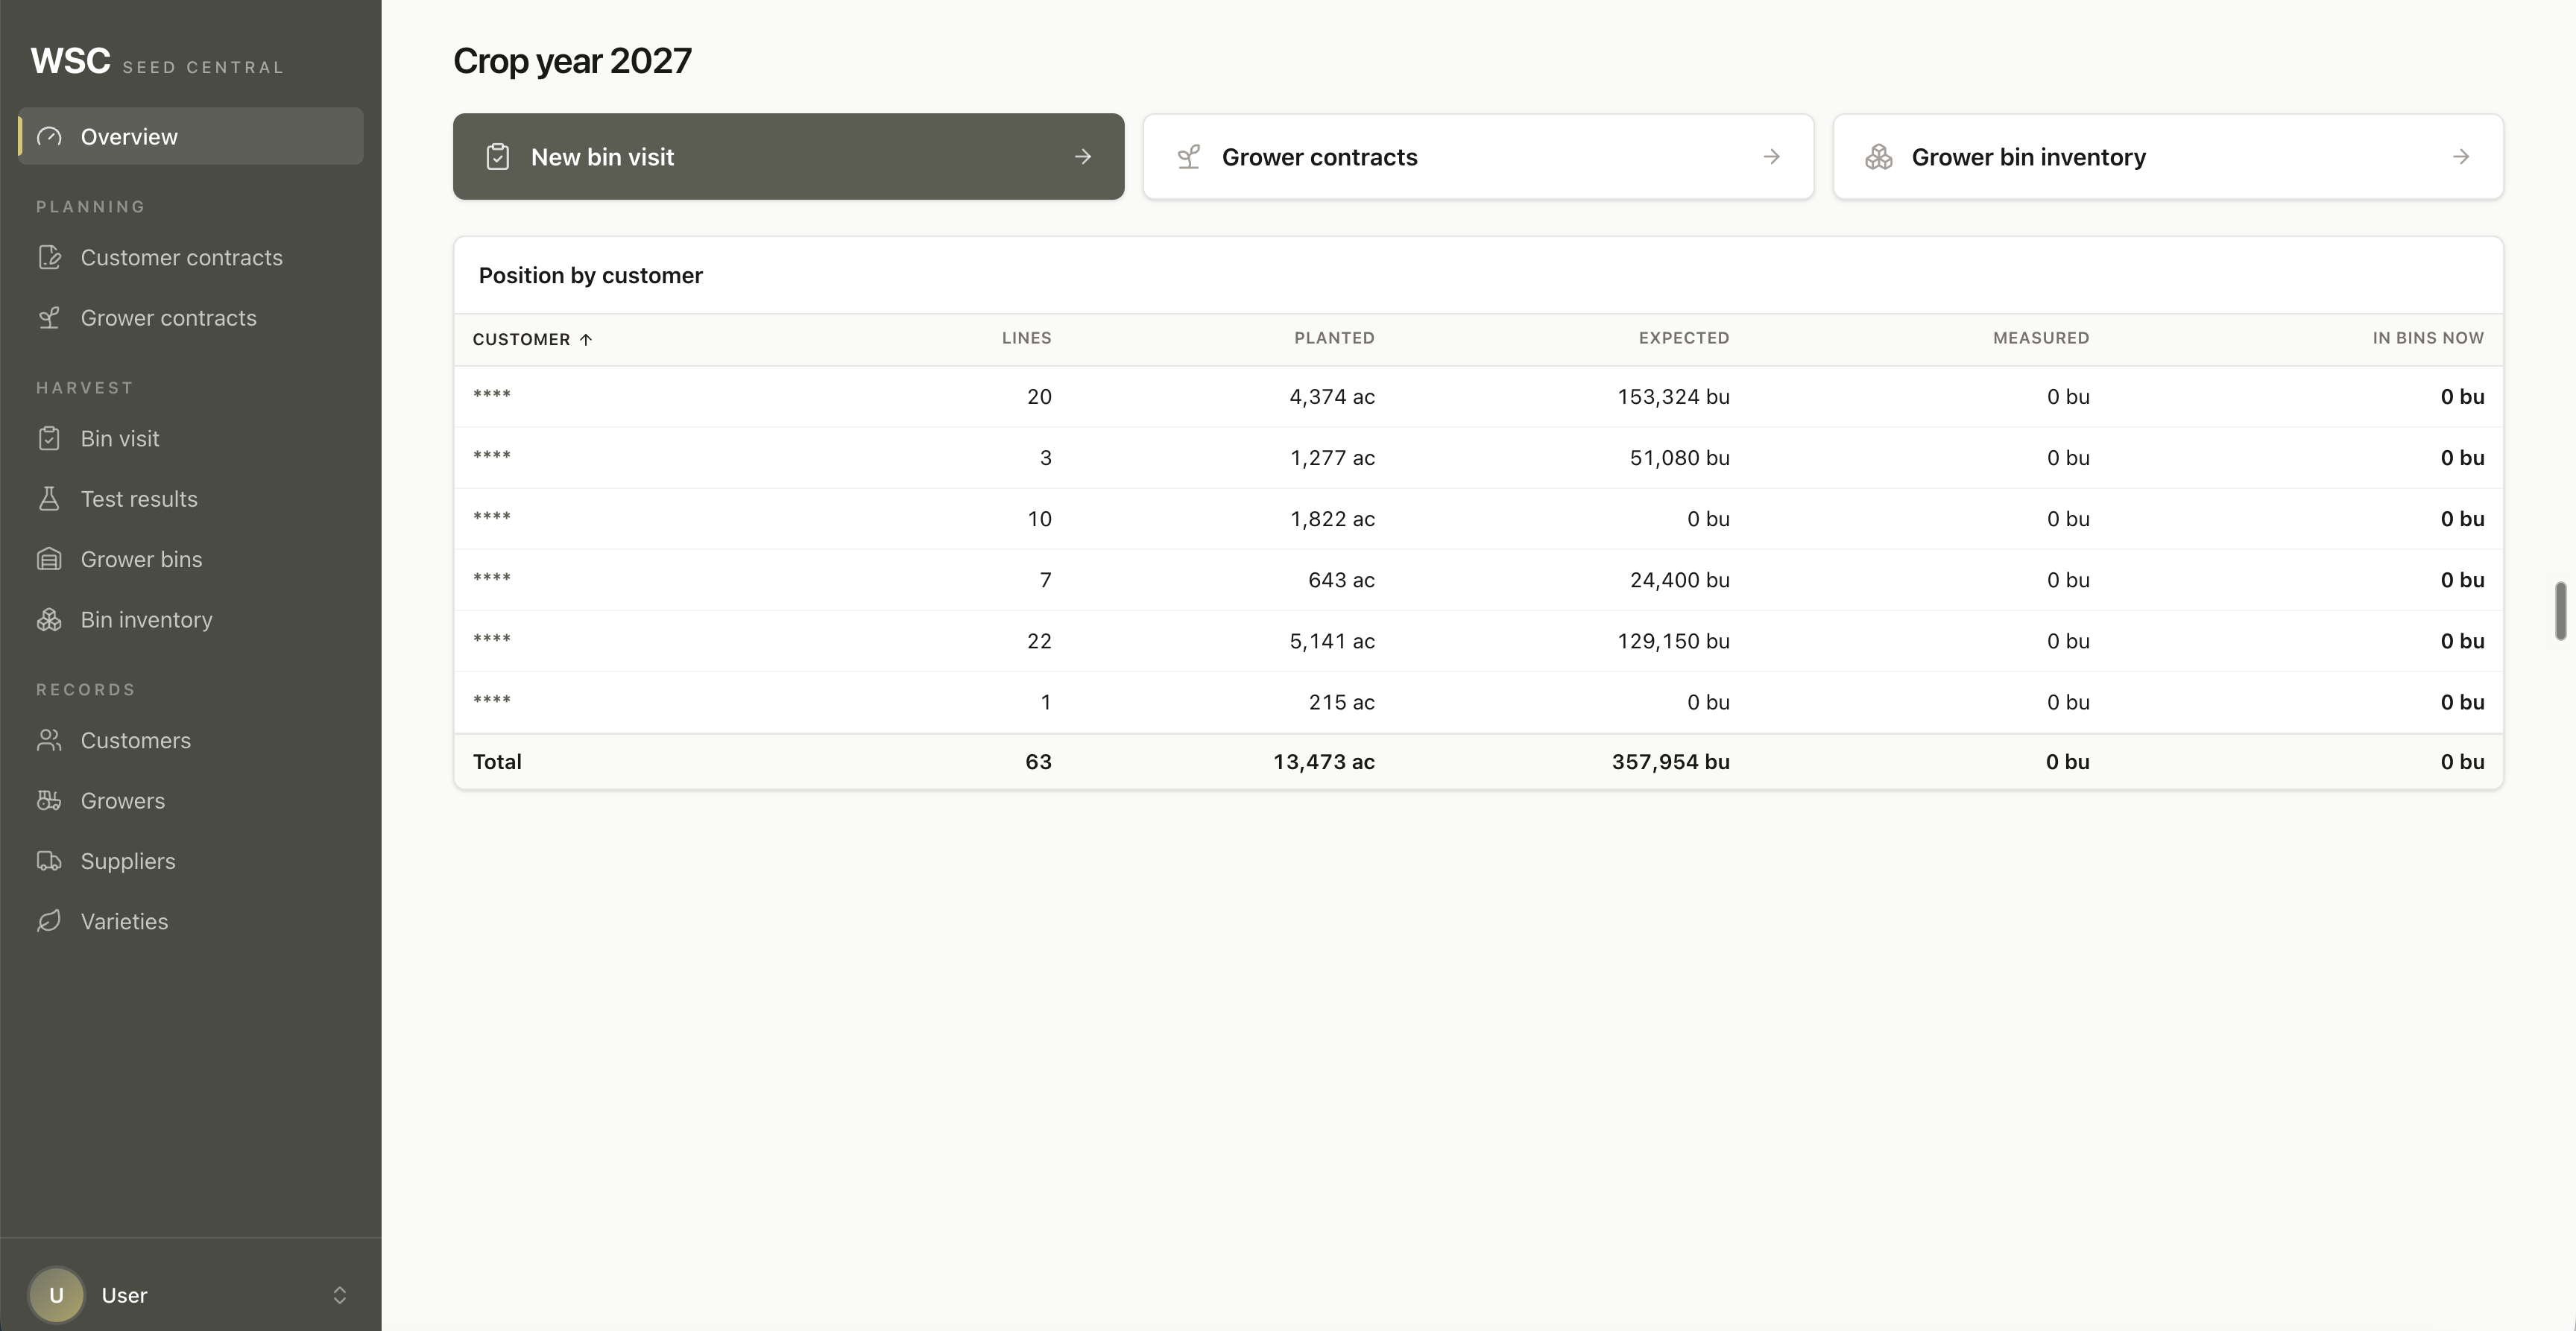Sort table by LINES column header
The width and height of the screenshot is (2576, 1331).
tap(1027, 338)
